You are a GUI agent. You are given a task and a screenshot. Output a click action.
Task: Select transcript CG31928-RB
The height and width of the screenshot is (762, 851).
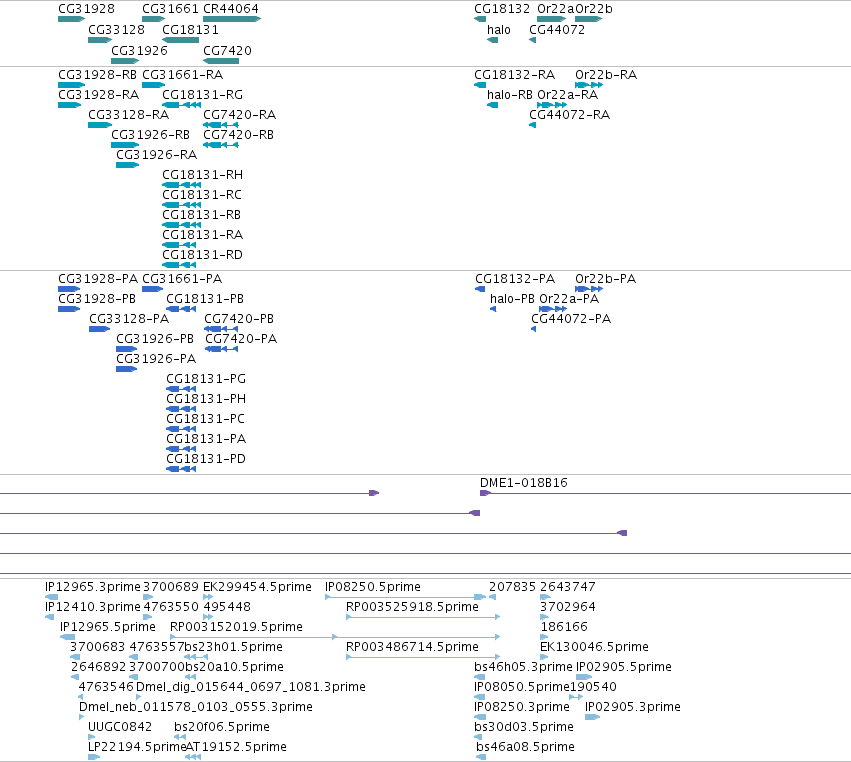98,74
